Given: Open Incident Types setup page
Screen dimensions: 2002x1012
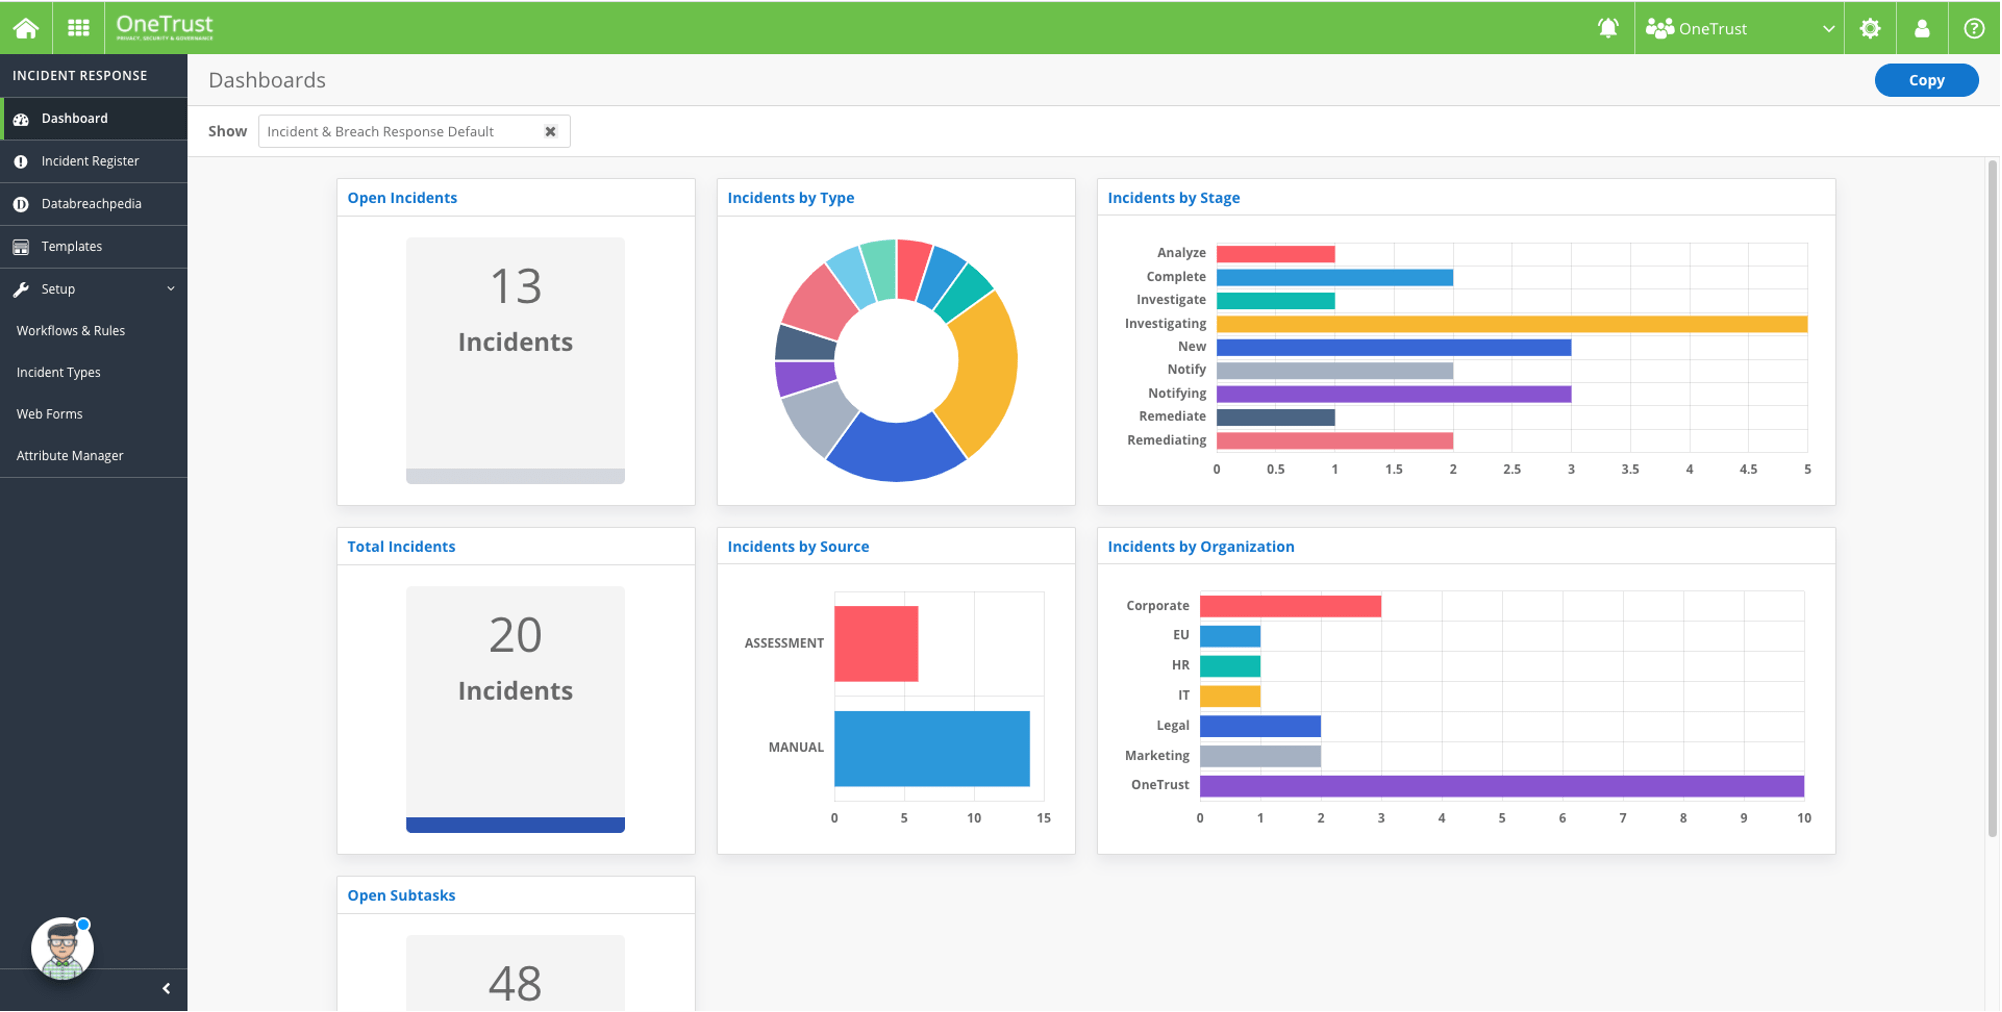Looking at the screenshot, I should coord(59,373).
